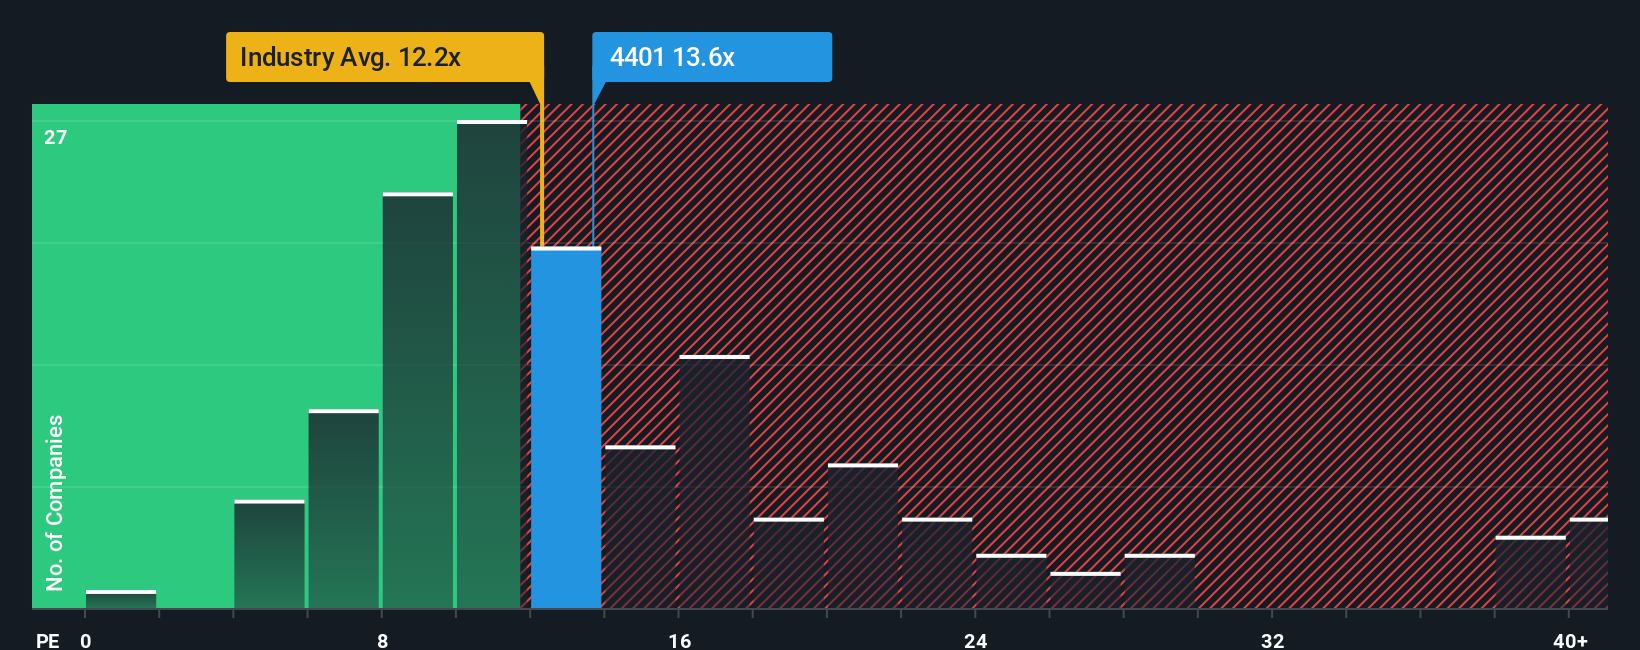Click the x-axis label 32
The image size is (1640, 650).
[x=1272, y=641]
